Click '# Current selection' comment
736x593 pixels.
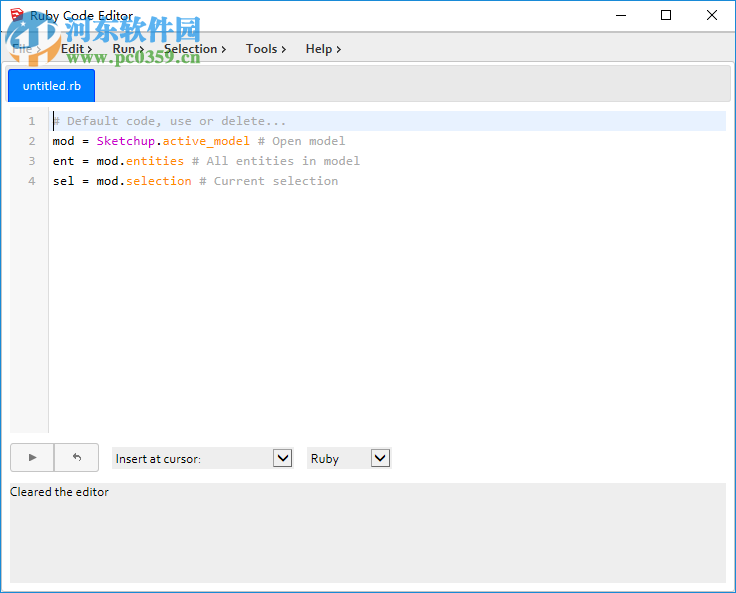tap(268, 181)
